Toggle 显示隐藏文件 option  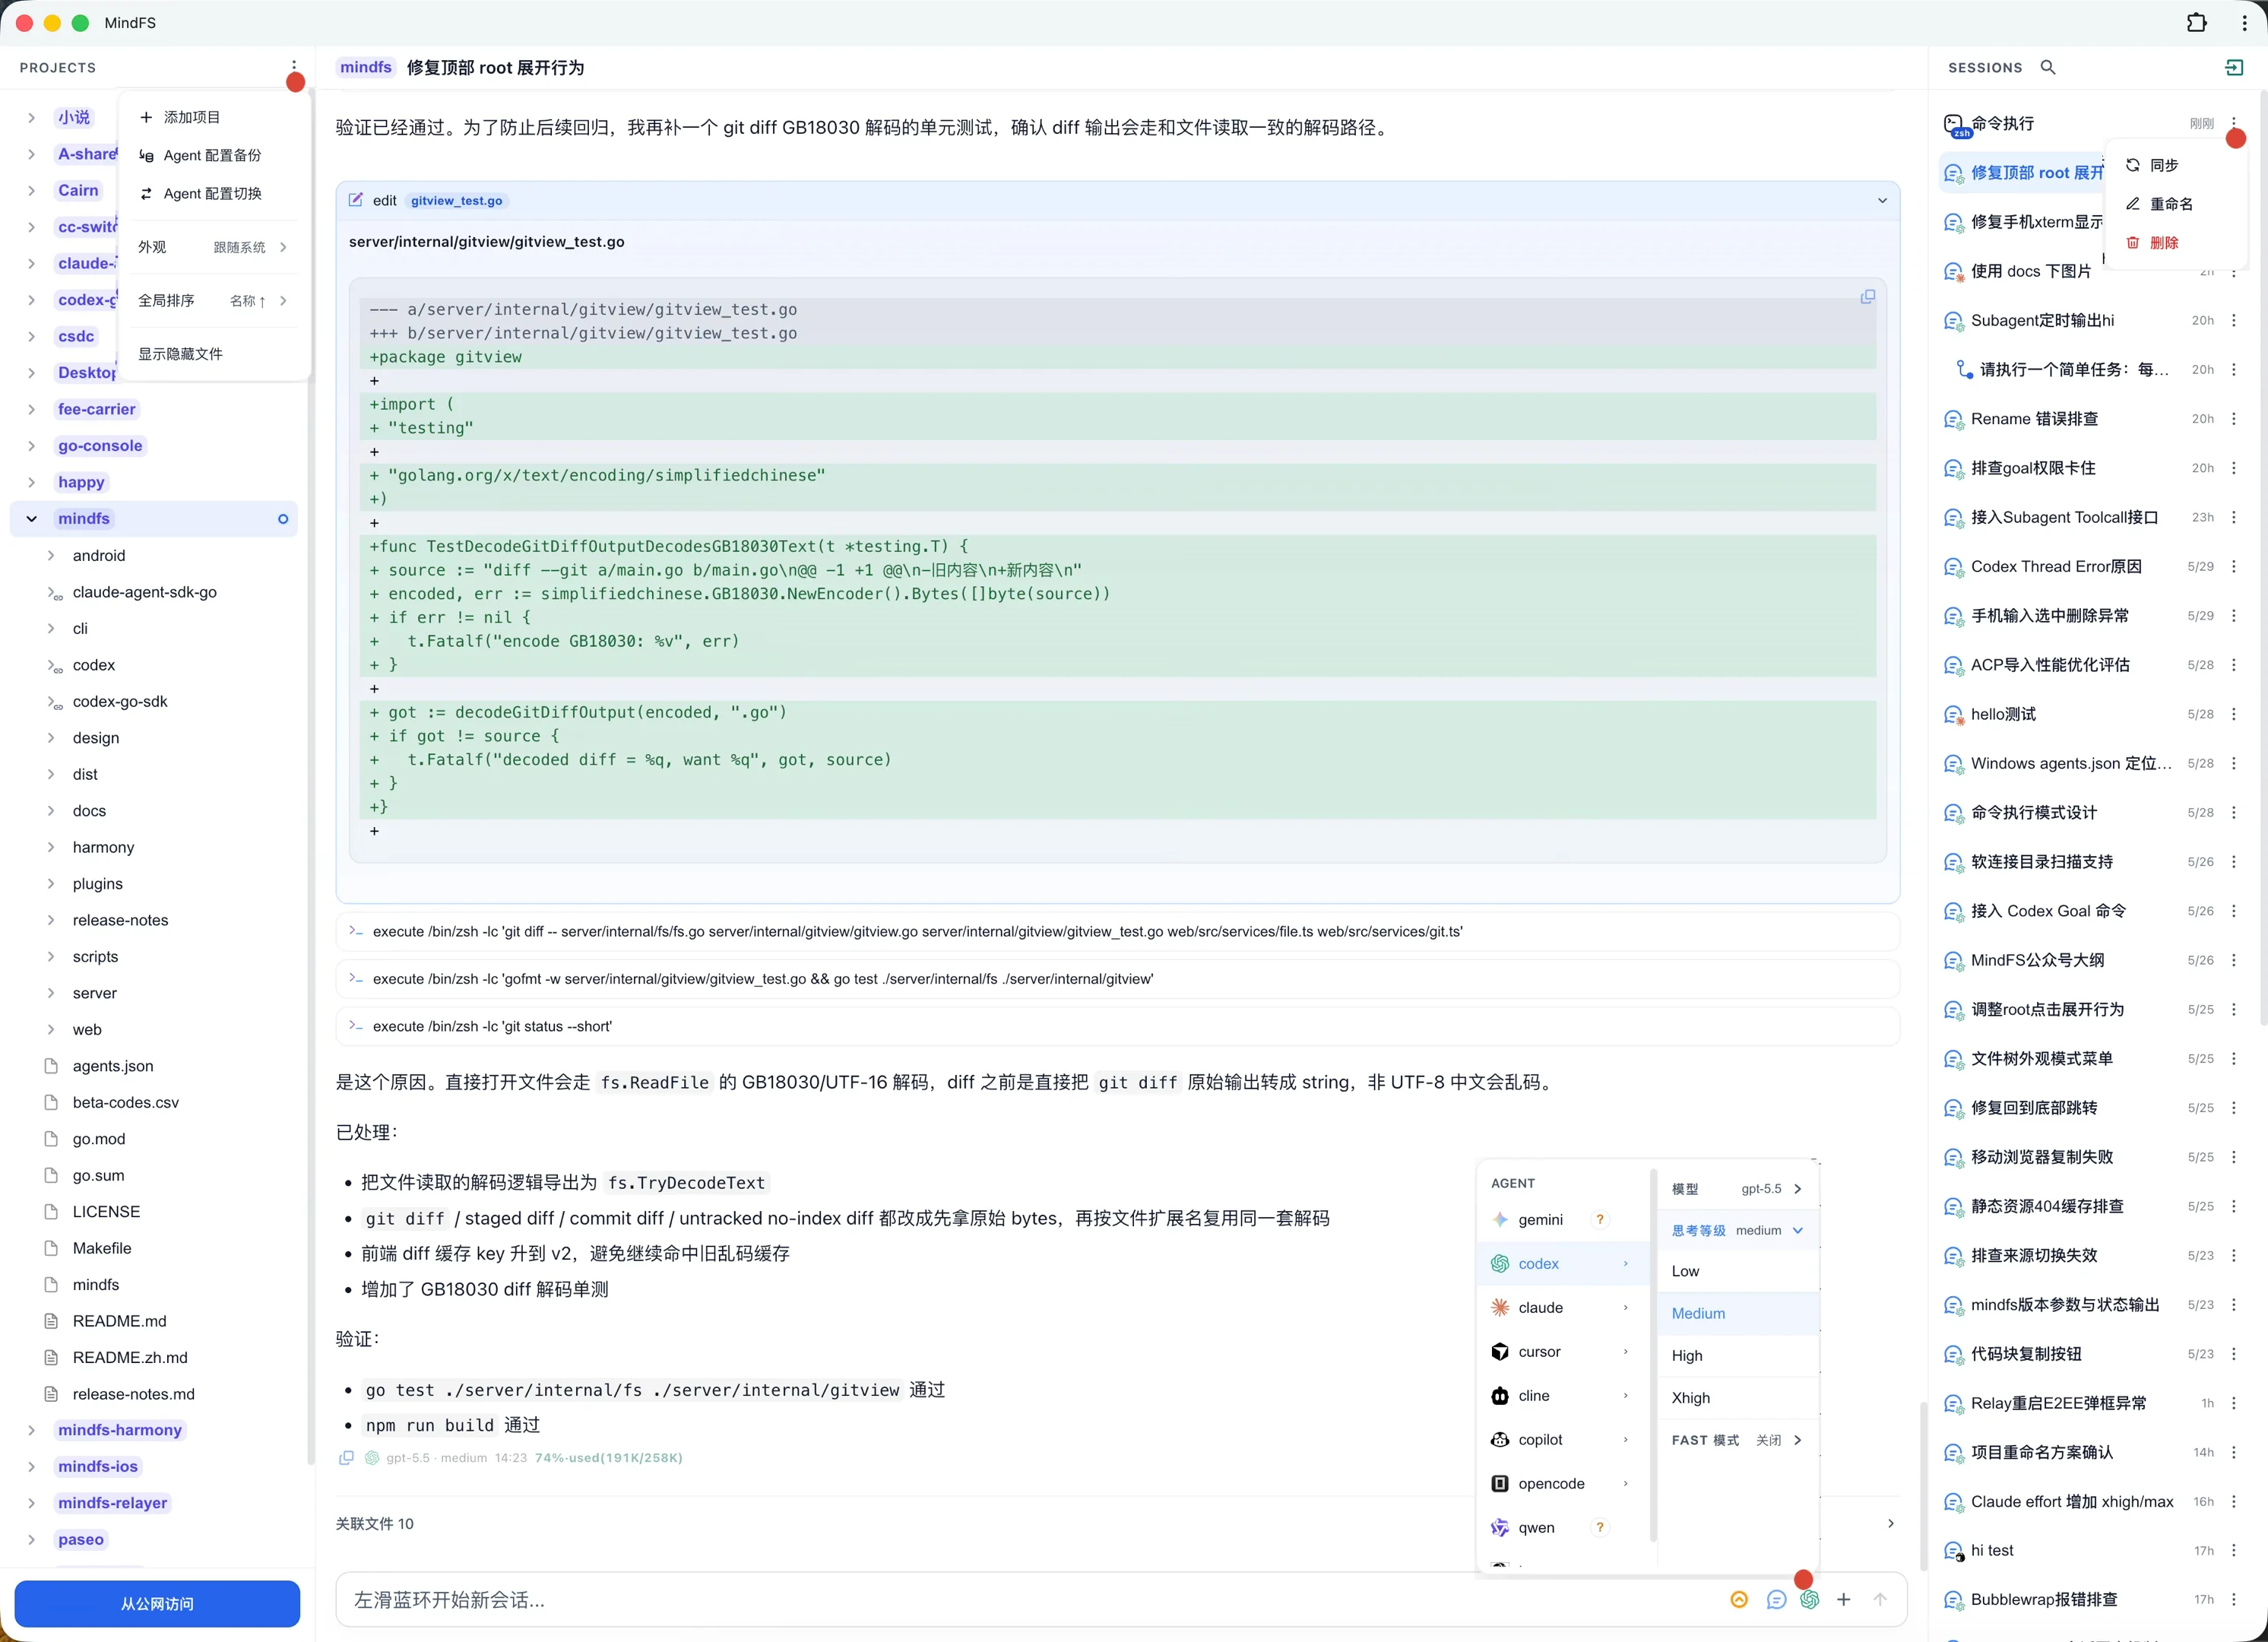214,354
